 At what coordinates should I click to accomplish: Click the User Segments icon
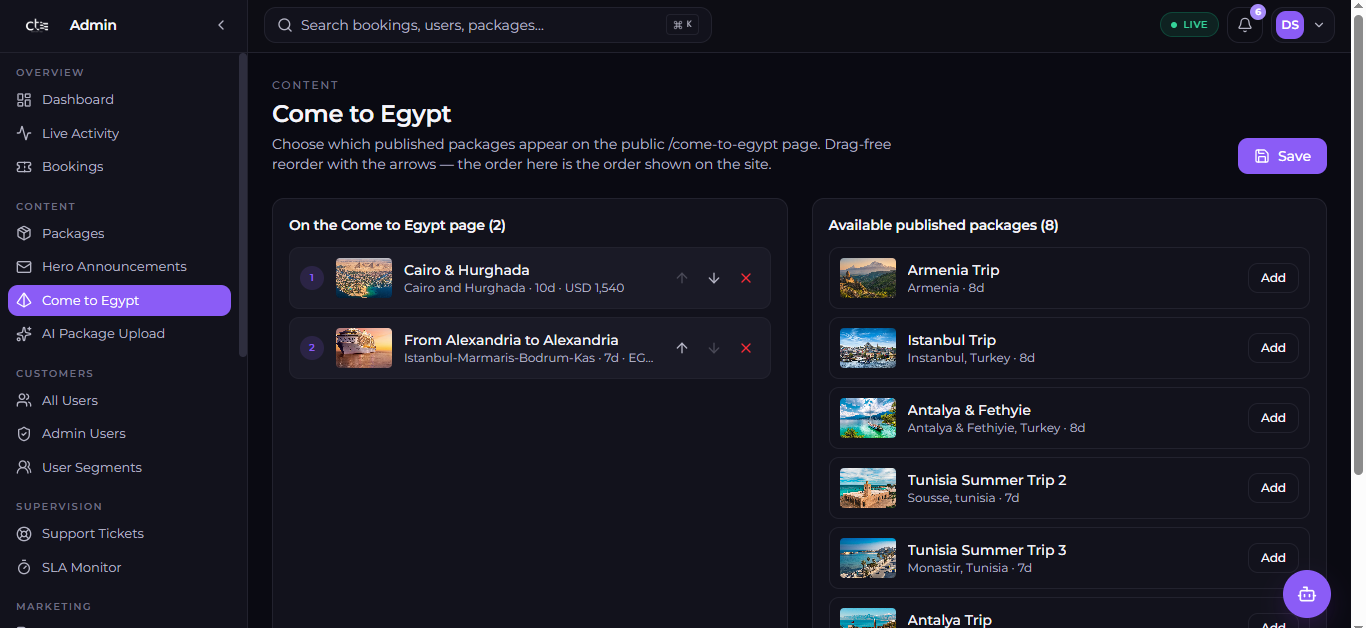pyautogui.click(x=24, y=467)
